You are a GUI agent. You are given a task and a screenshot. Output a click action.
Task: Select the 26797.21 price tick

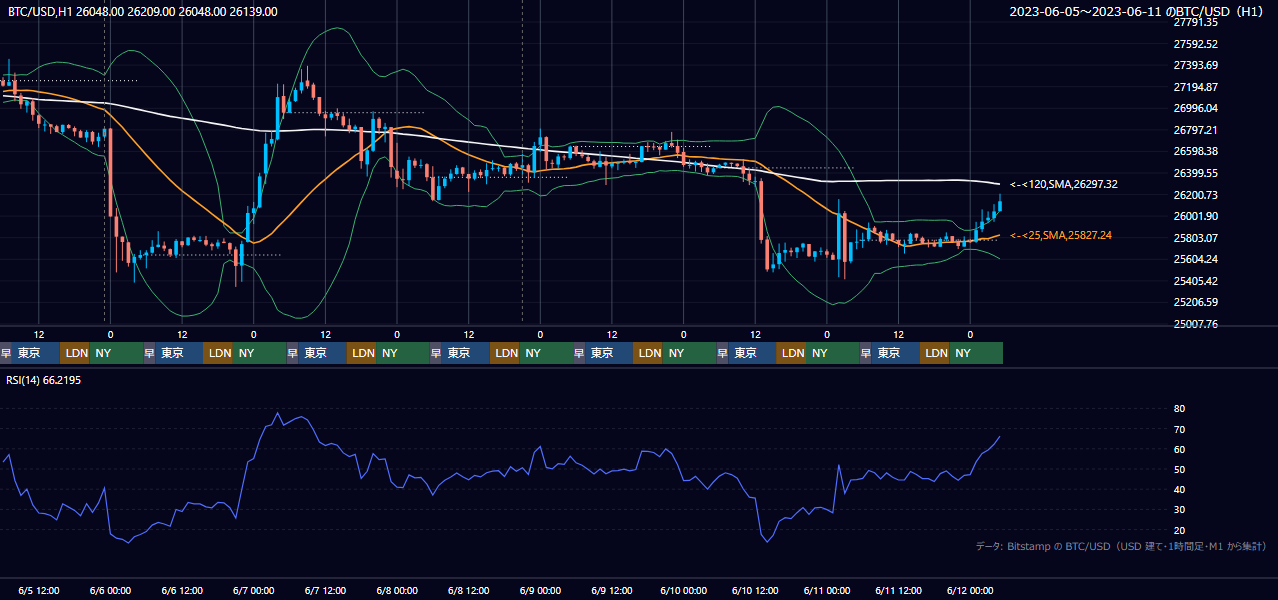[x=1195, y=130]
